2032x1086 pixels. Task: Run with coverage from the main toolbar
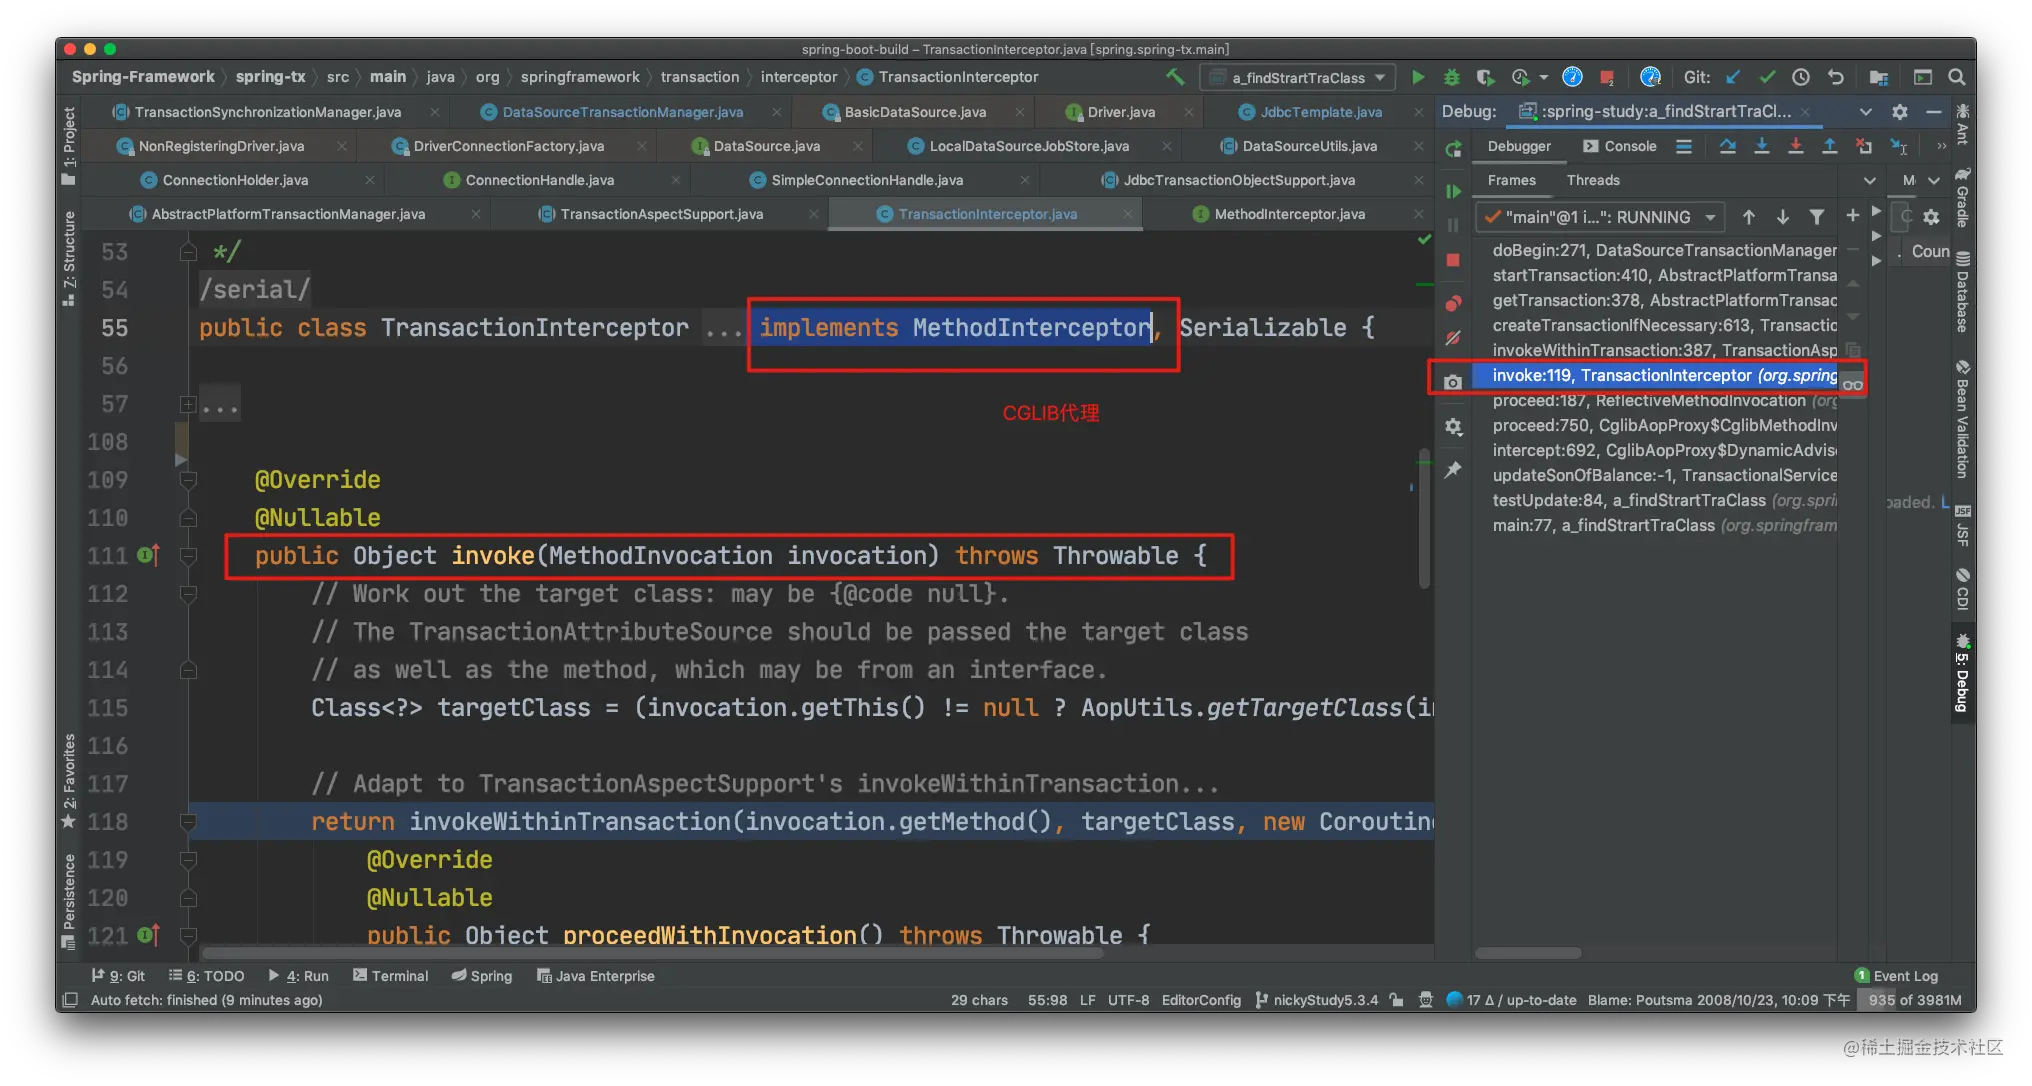(1485, 77)
